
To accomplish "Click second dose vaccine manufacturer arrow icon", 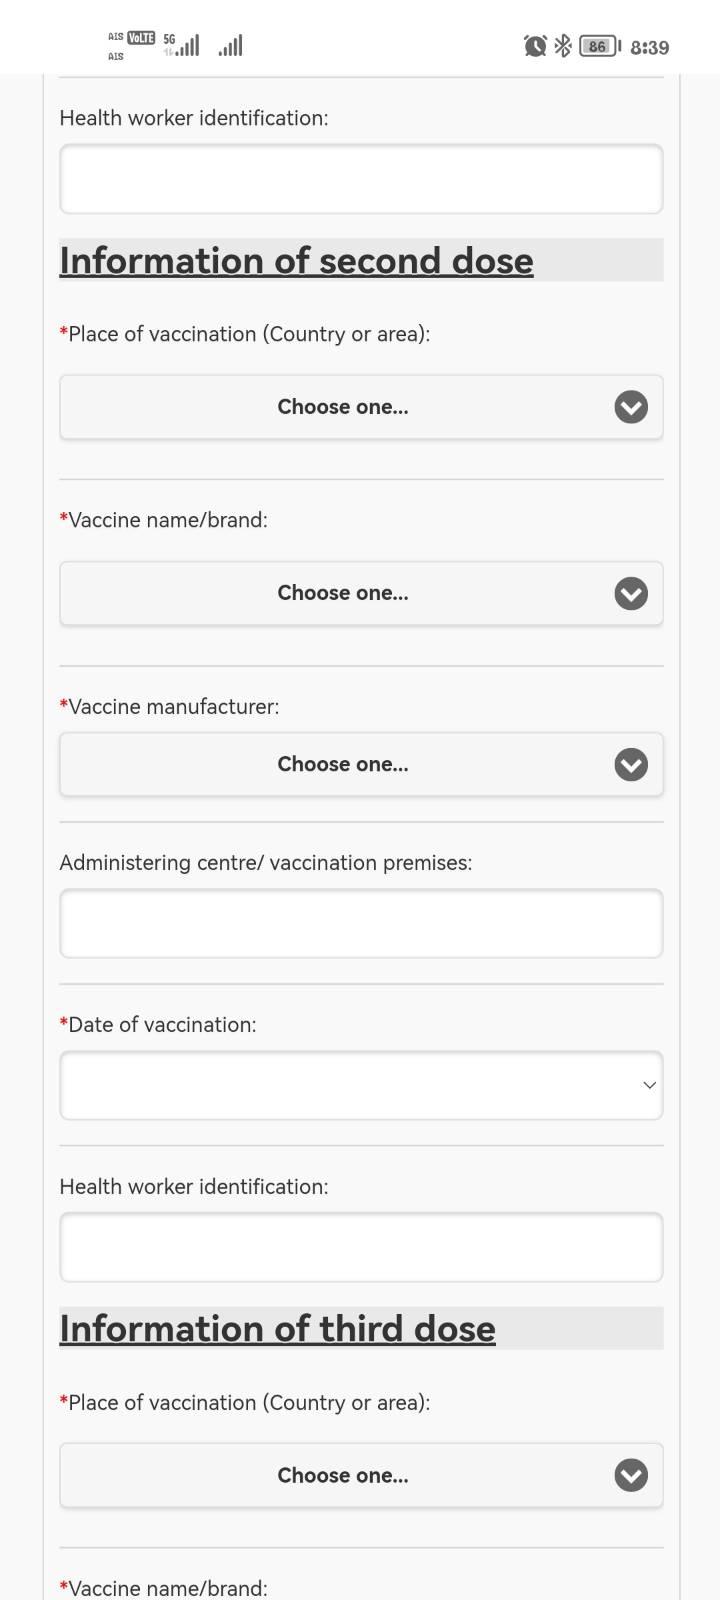I will pyautogui.click(x=631, y=764).
